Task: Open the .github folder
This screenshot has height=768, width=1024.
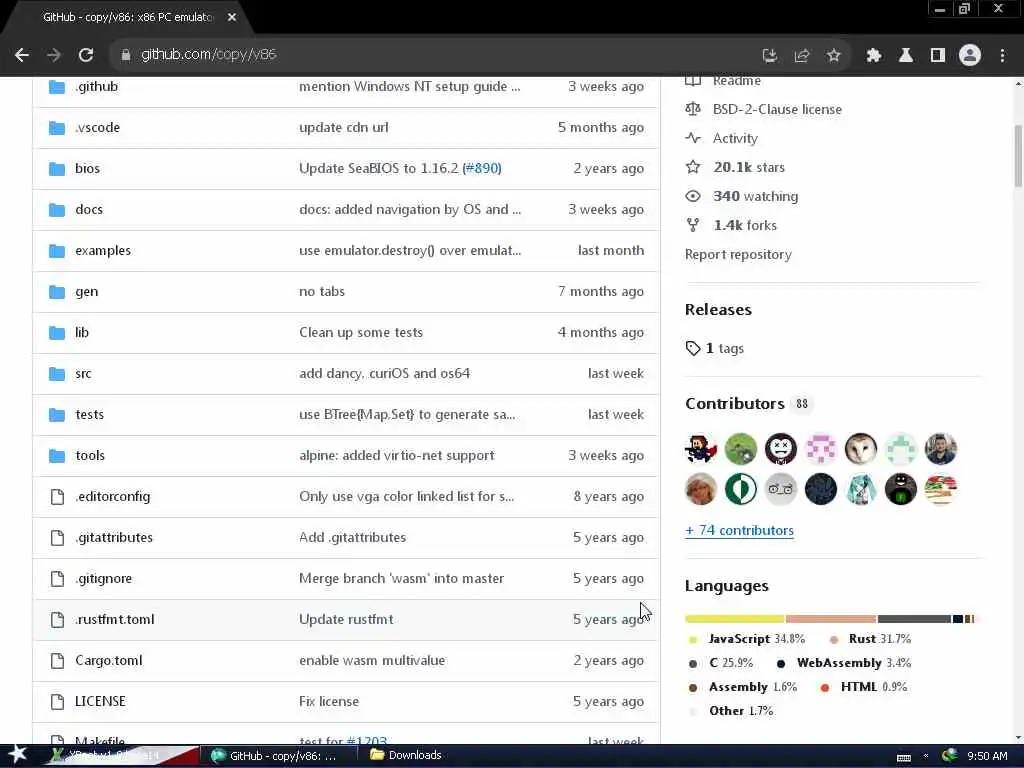Action: coord(97,87)
